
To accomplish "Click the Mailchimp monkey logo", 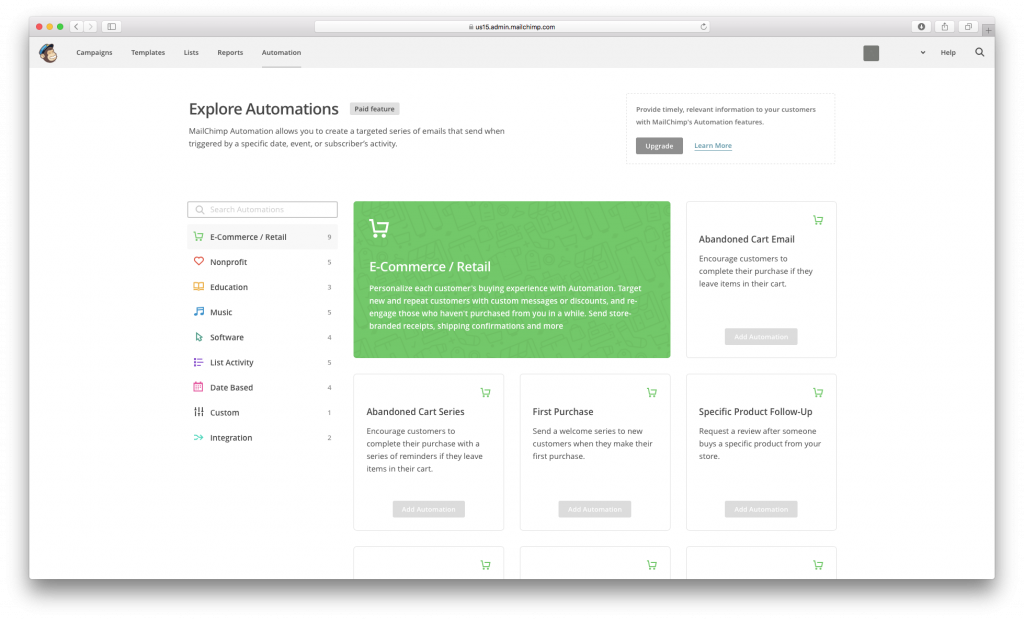I will pos(48,53).
